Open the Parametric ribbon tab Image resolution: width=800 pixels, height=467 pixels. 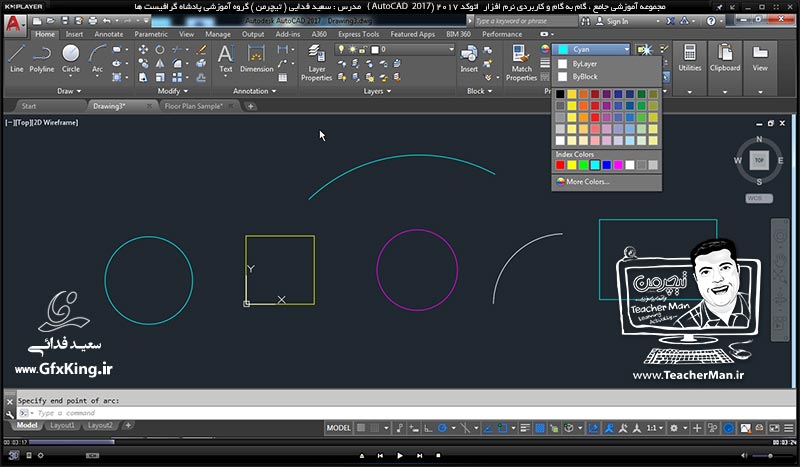point(151,34)
